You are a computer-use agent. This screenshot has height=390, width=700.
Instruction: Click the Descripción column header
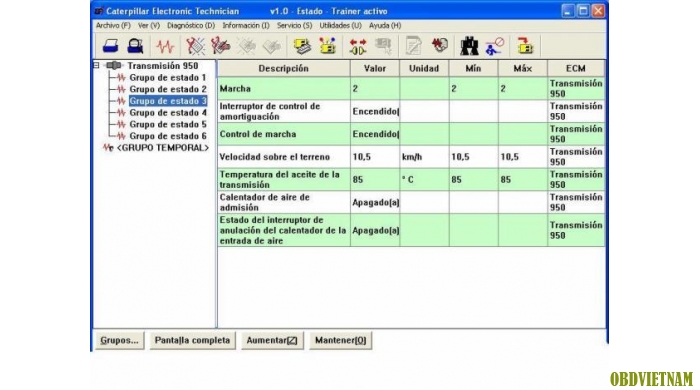(x=283, y=68)
